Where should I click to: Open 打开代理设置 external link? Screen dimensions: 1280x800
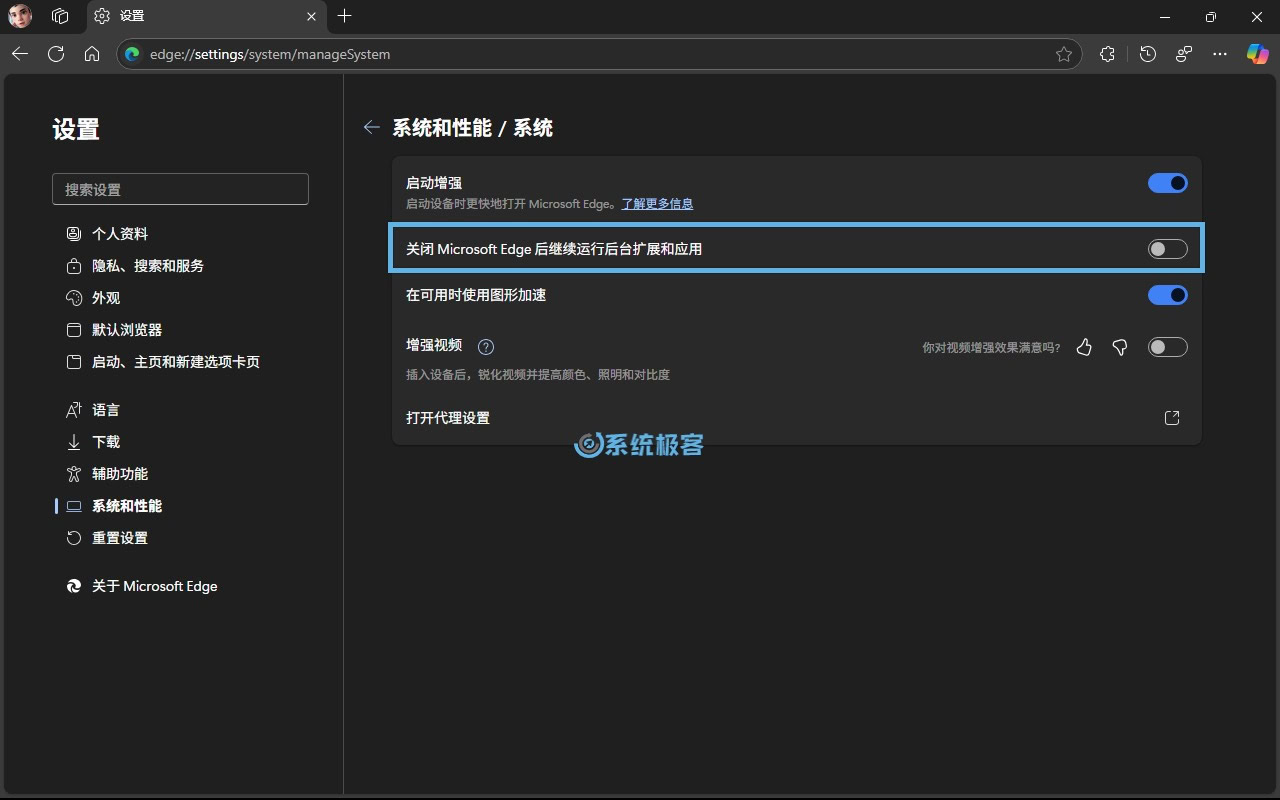[x=1172, y=418]
